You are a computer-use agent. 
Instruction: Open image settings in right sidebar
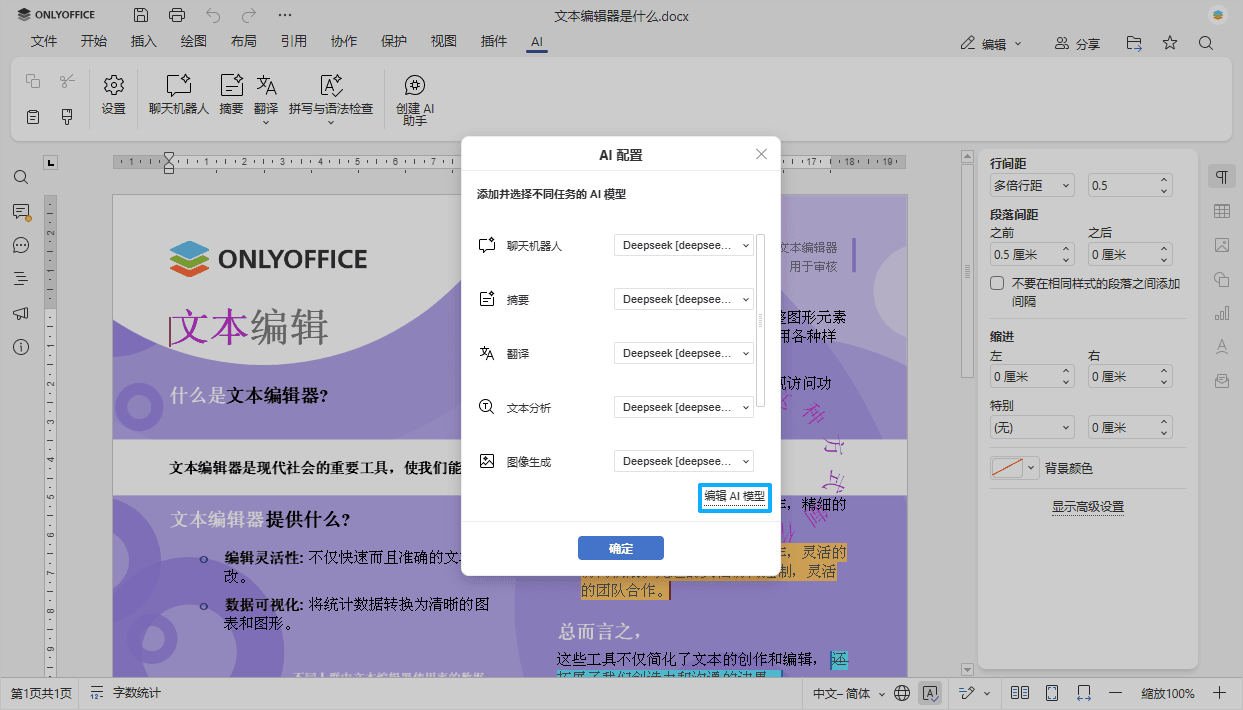pyautogui.click(x=1221, y=245)
